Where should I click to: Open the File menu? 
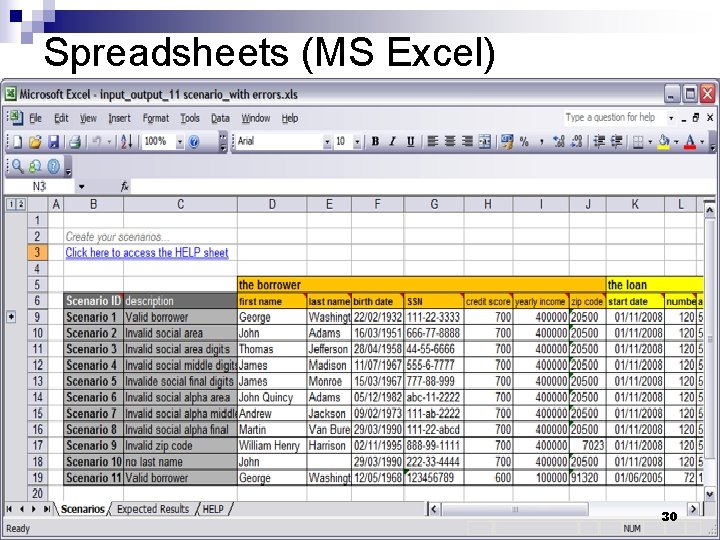pos(35,118)
